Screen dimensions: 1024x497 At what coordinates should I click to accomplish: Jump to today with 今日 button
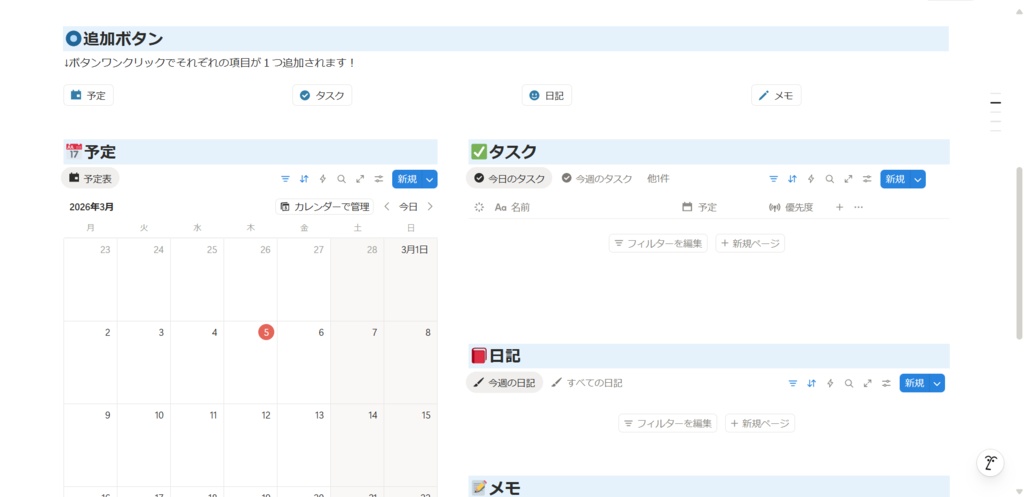coord(408,206)
